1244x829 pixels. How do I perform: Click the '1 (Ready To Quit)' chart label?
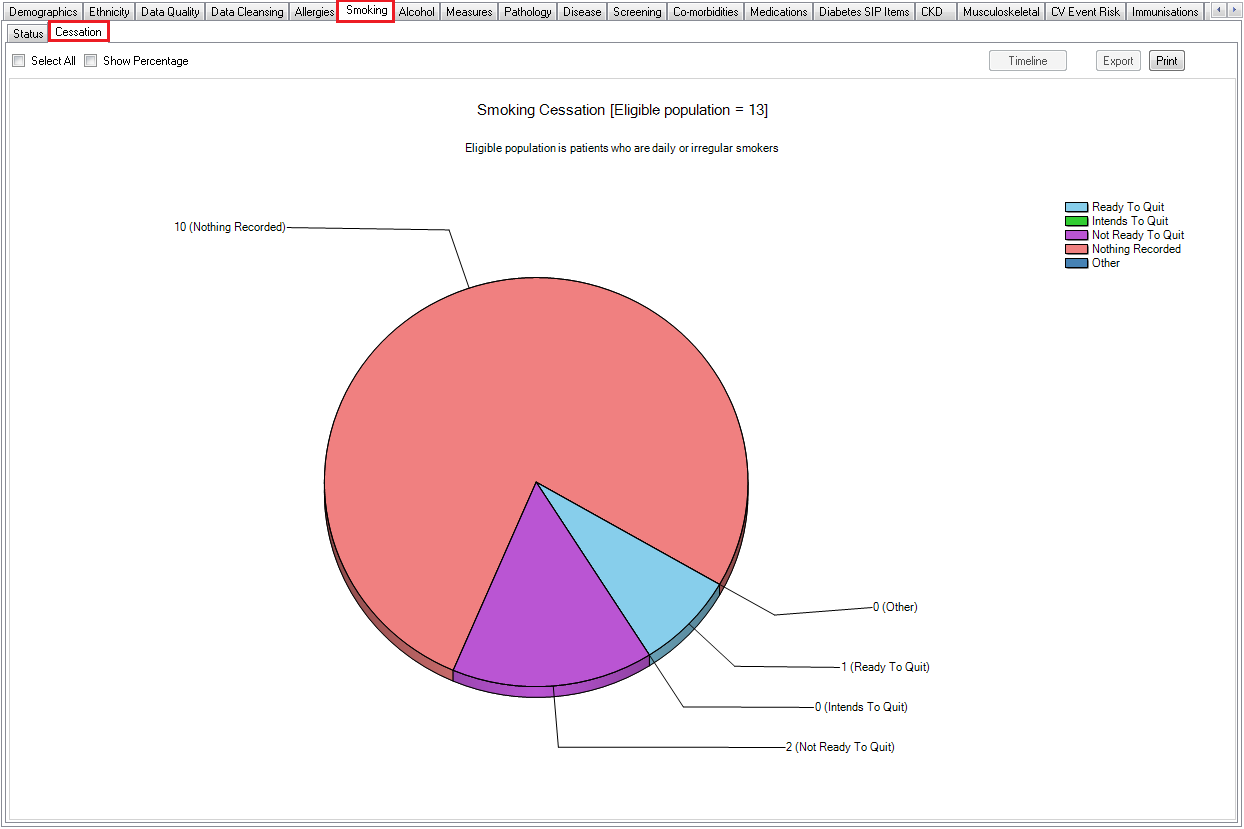point(885,667)
